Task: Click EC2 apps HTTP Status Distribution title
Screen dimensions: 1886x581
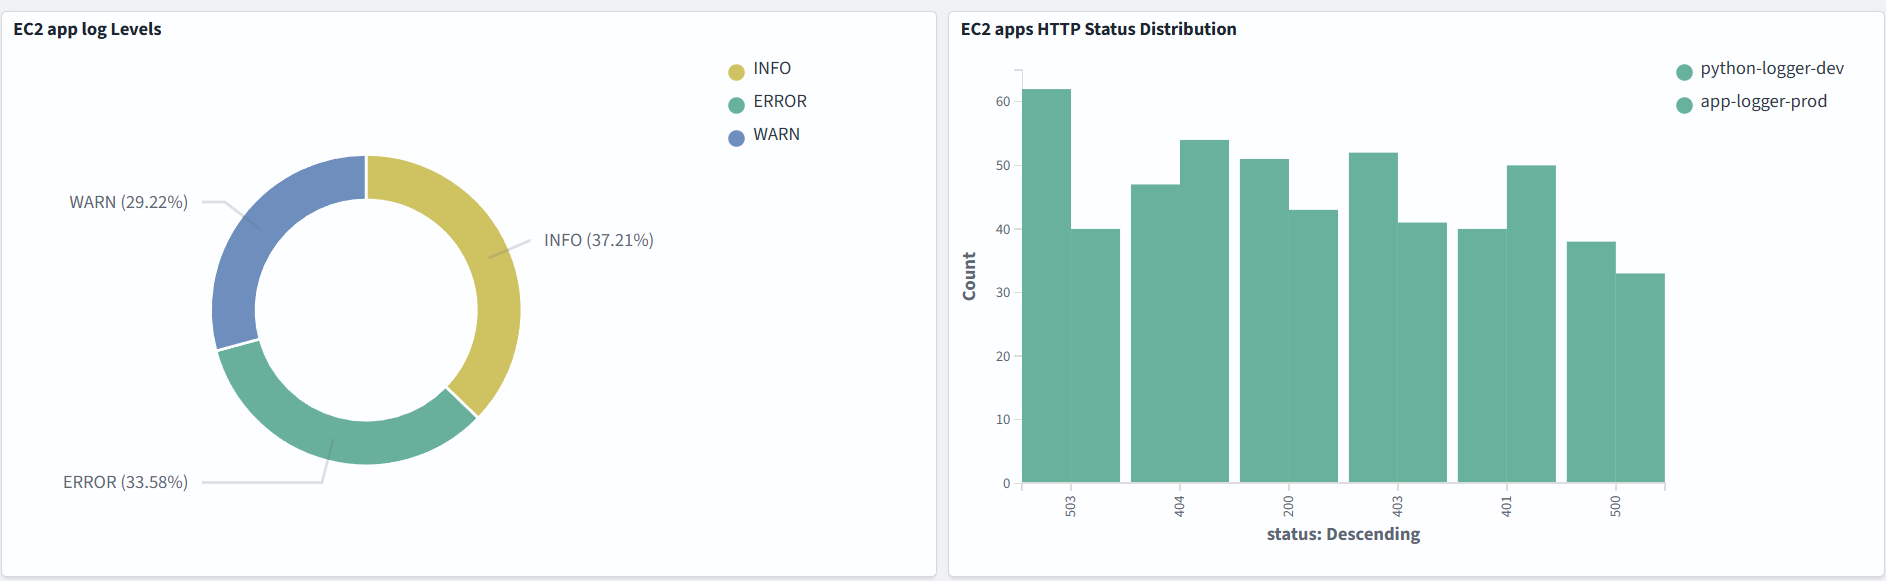Action: [x=1098, y=29]
